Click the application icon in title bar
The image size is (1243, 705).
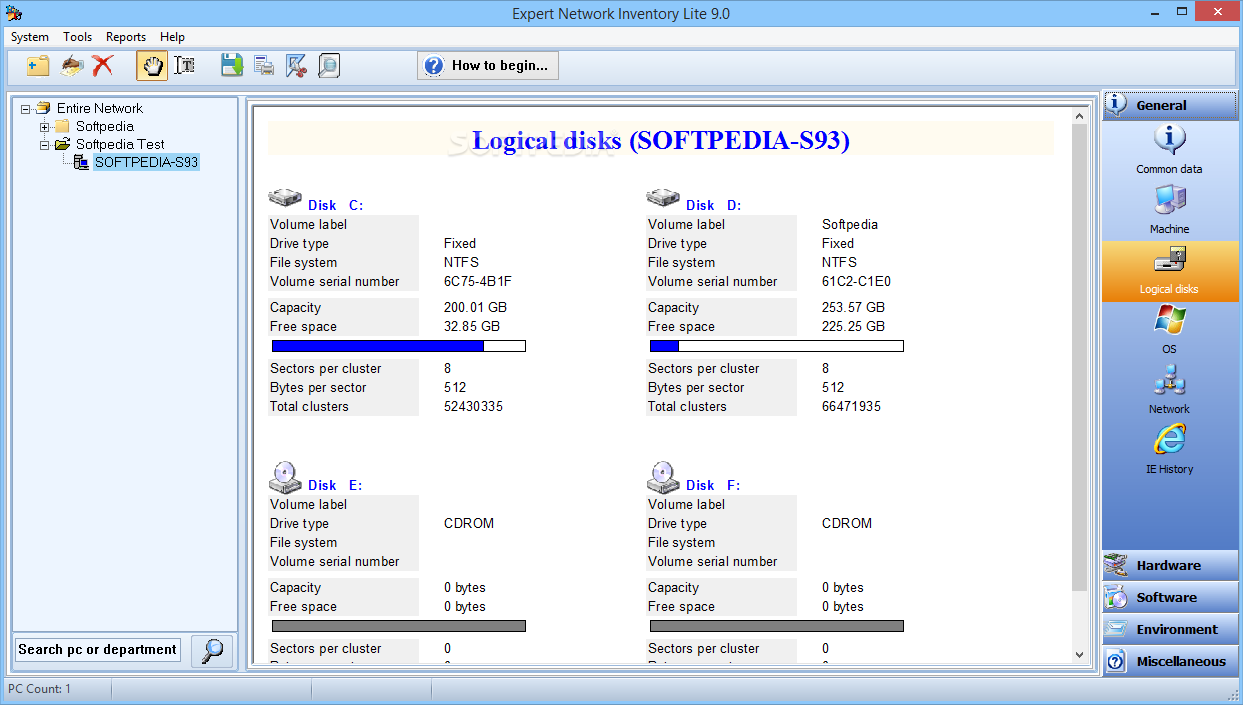(x=14, y=13)
